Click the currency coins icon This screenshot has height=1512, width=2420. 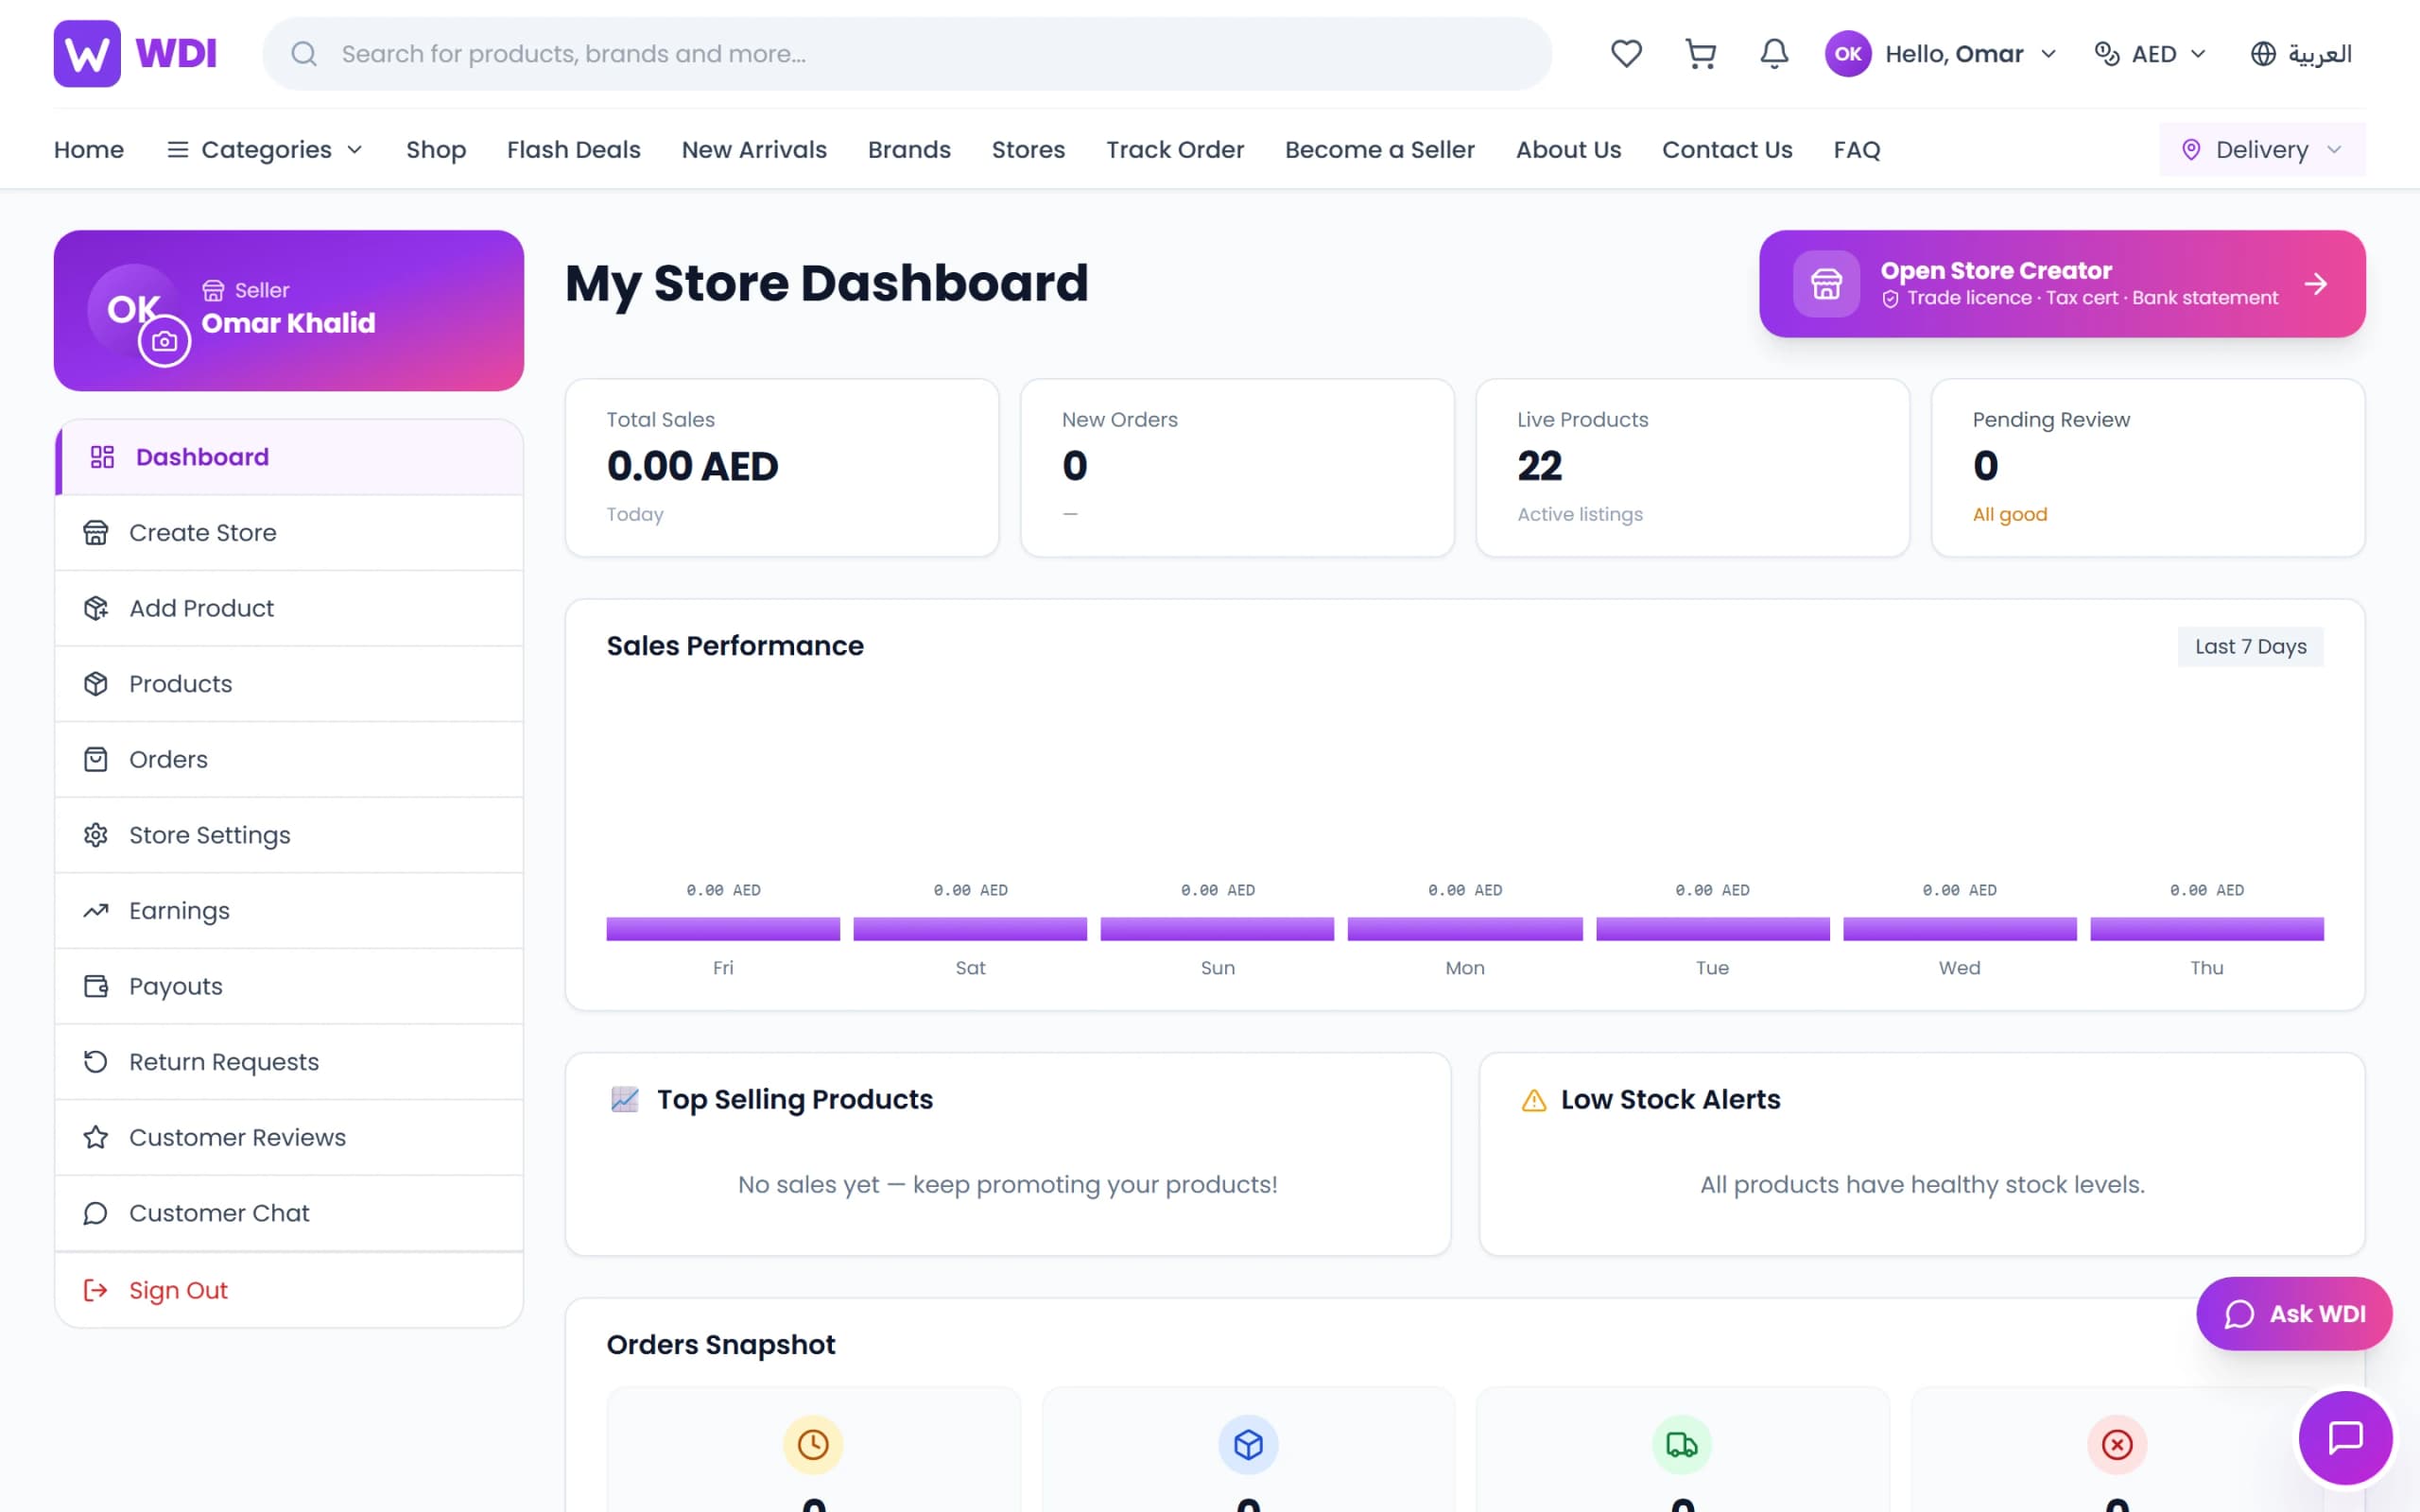2107,54
